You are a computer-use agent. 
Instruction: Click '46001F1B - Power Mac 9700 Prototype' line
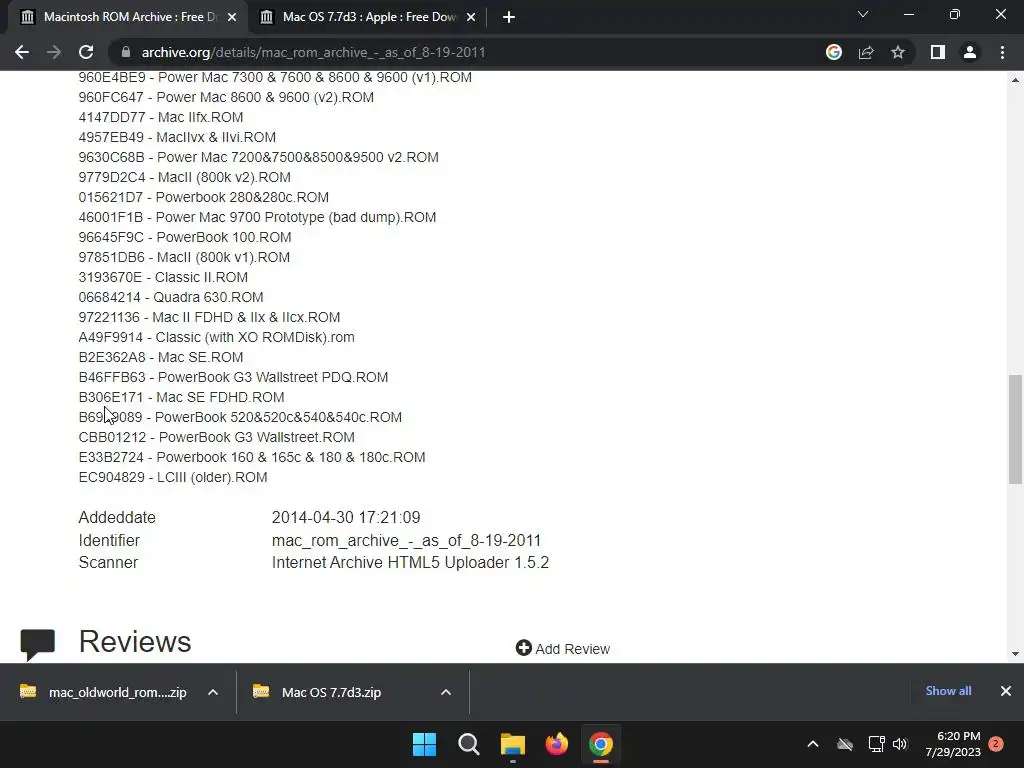pos(257,217)
